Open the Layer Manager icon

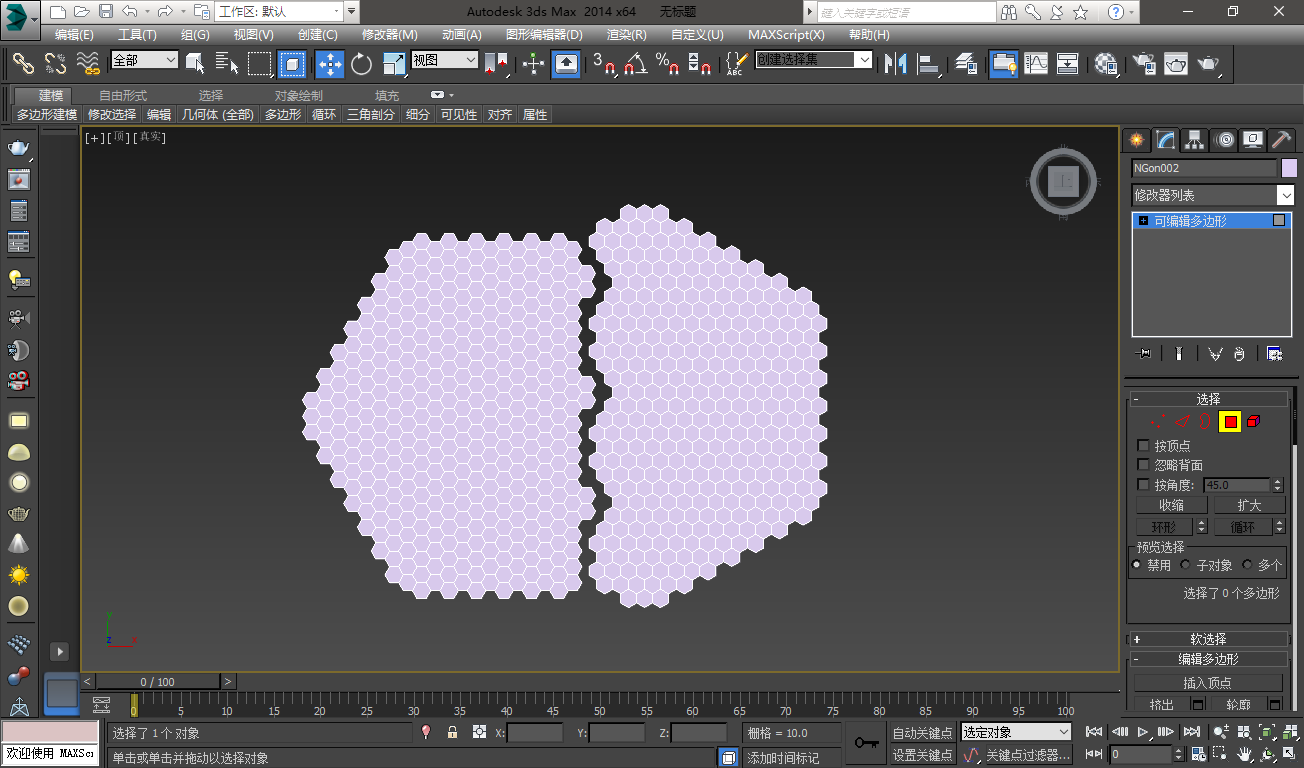click(965, 64)
